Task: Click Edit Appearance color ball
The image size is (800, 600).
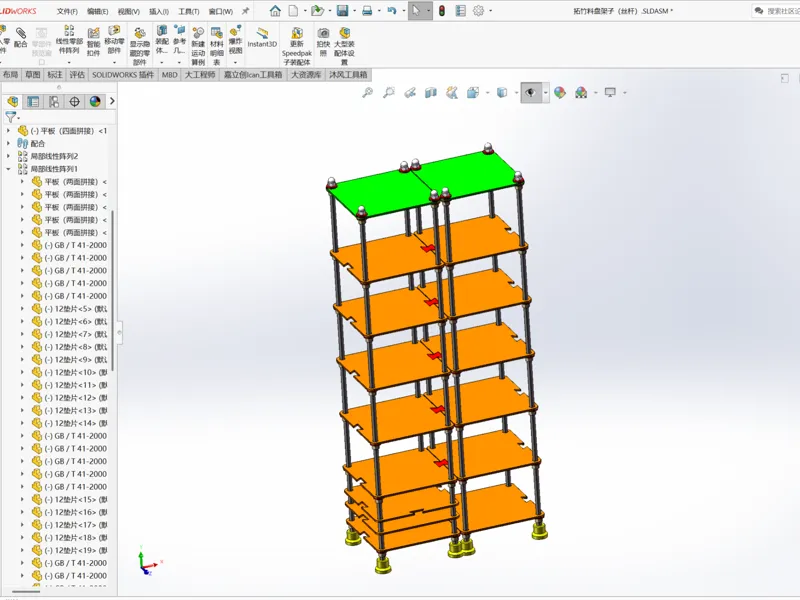Action: point(560,92)
